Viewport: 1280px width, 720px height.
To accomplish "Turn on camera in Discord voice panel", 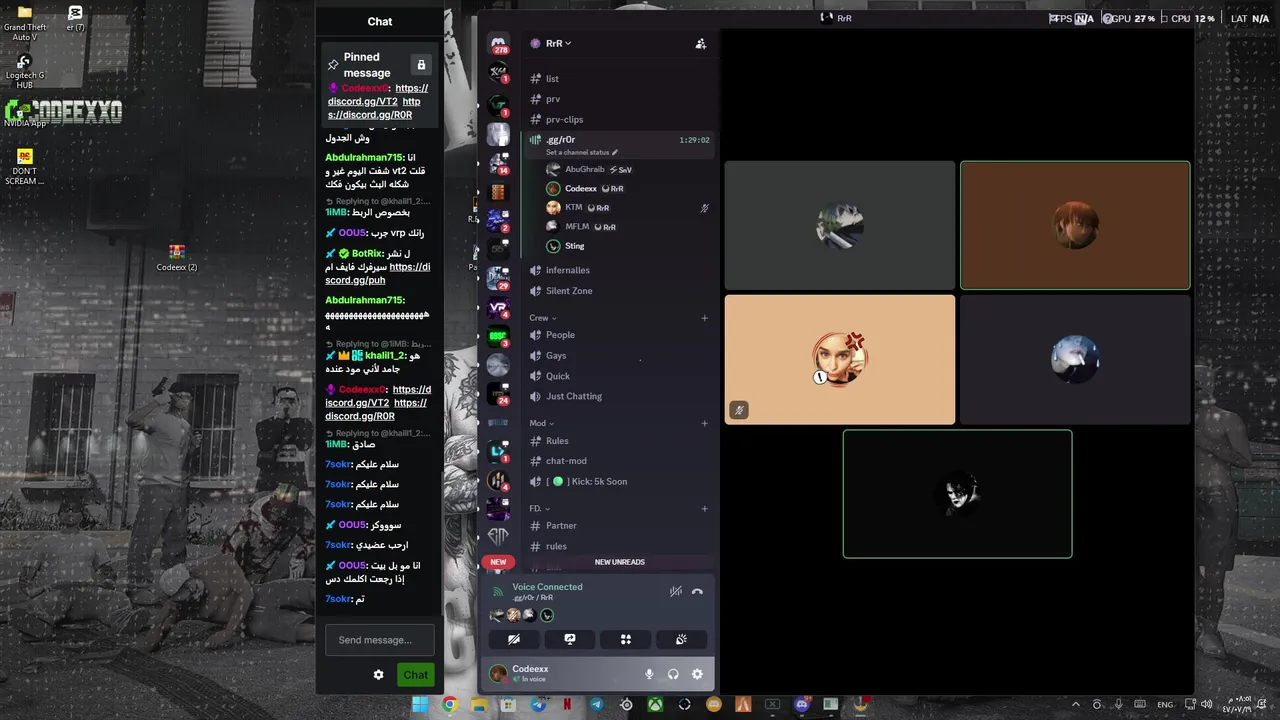I will pos(514,639).
